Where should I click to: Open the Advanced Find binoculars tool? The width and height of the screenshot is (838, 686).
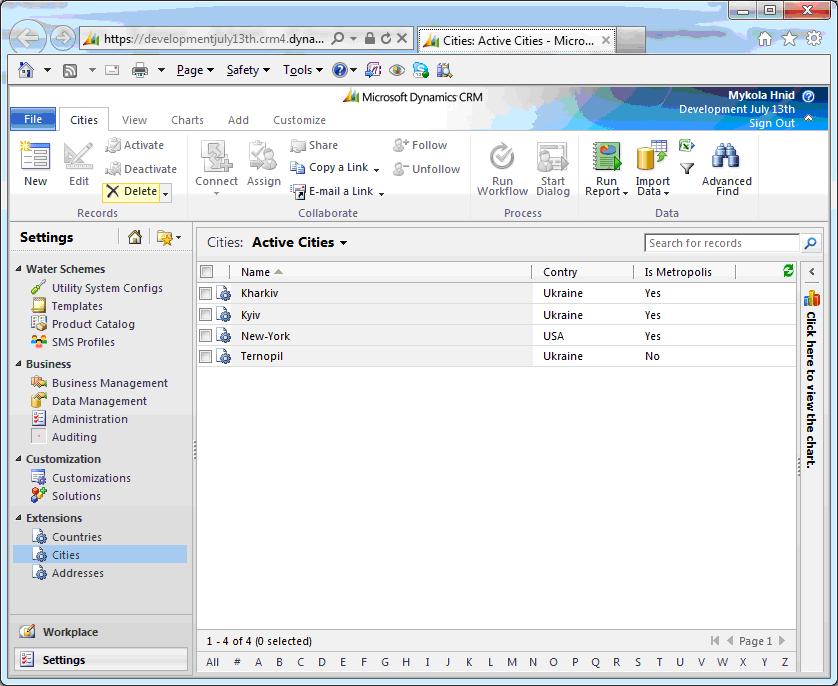coord(726,168)
